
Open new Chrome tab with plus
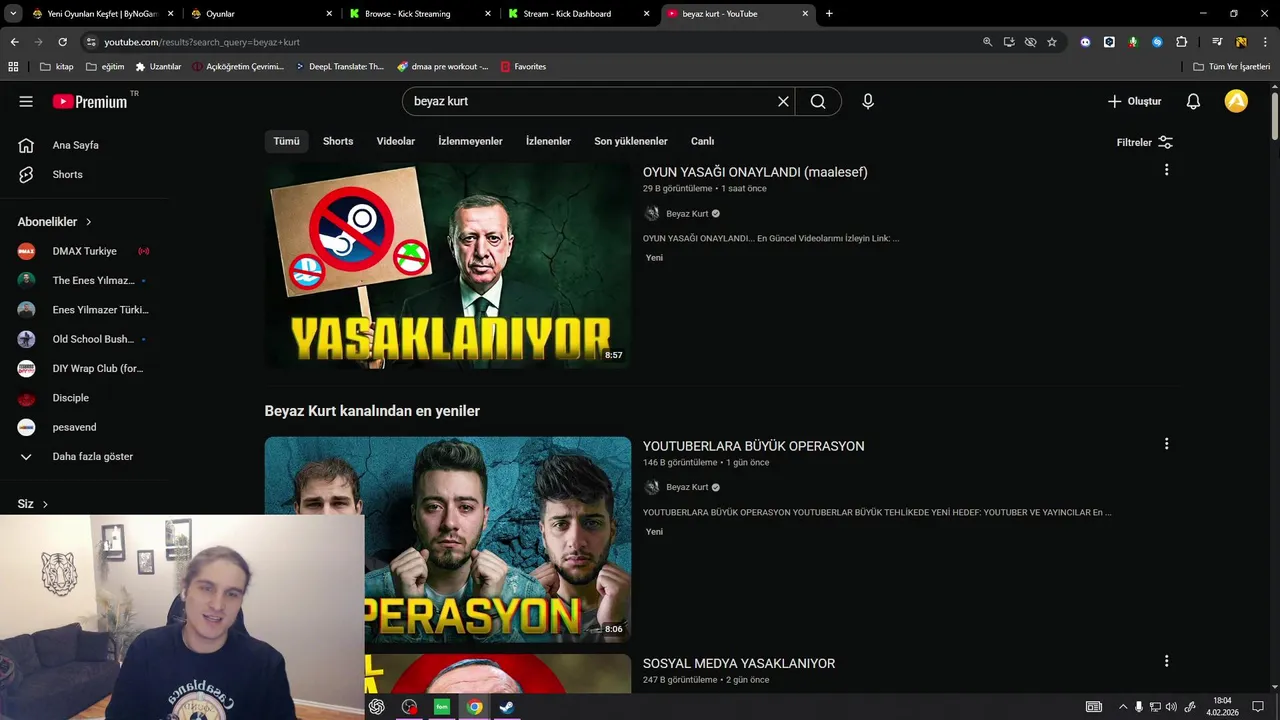point(829,14)
